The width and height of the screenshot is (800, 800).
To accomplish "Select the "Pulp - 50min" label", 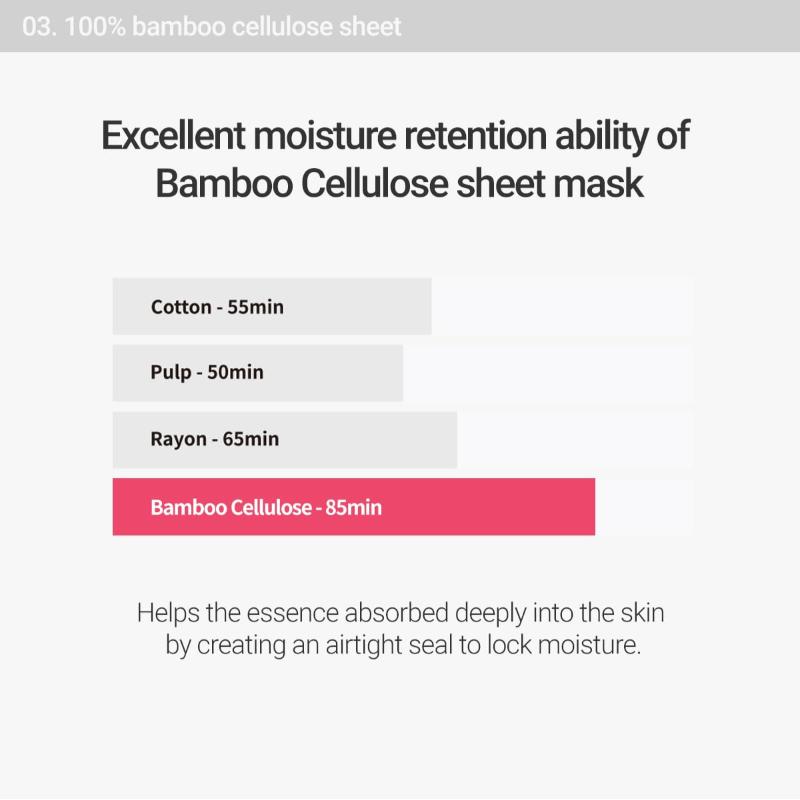I will pos(207,373).
